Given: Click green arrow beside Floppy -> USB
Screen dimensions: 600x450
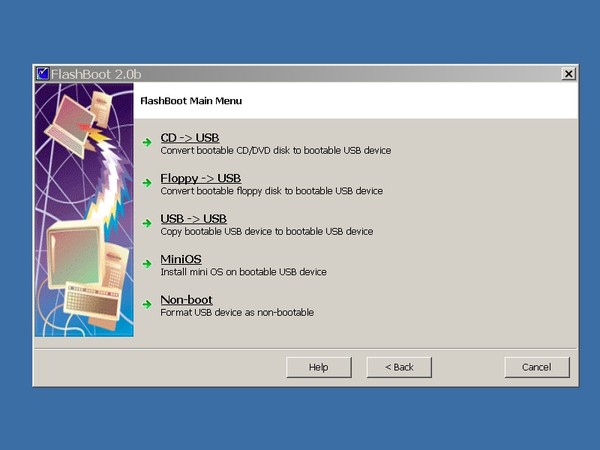Looking at the screenshot, I should pos(147,183).
